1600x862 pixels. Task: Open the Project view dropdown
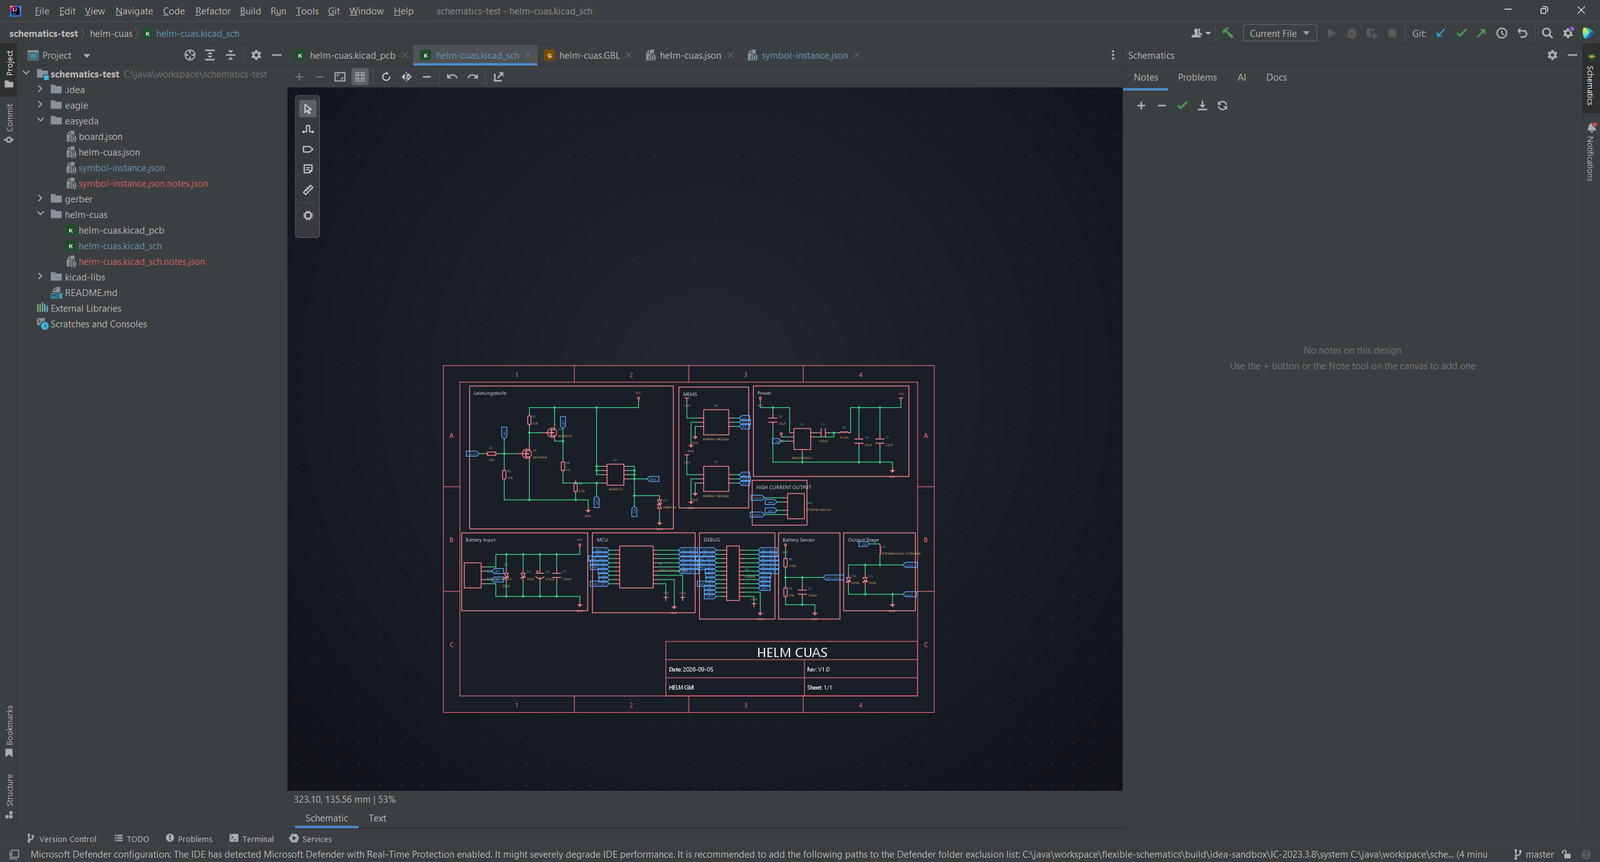pyautogui.click(x=59, y=55)
